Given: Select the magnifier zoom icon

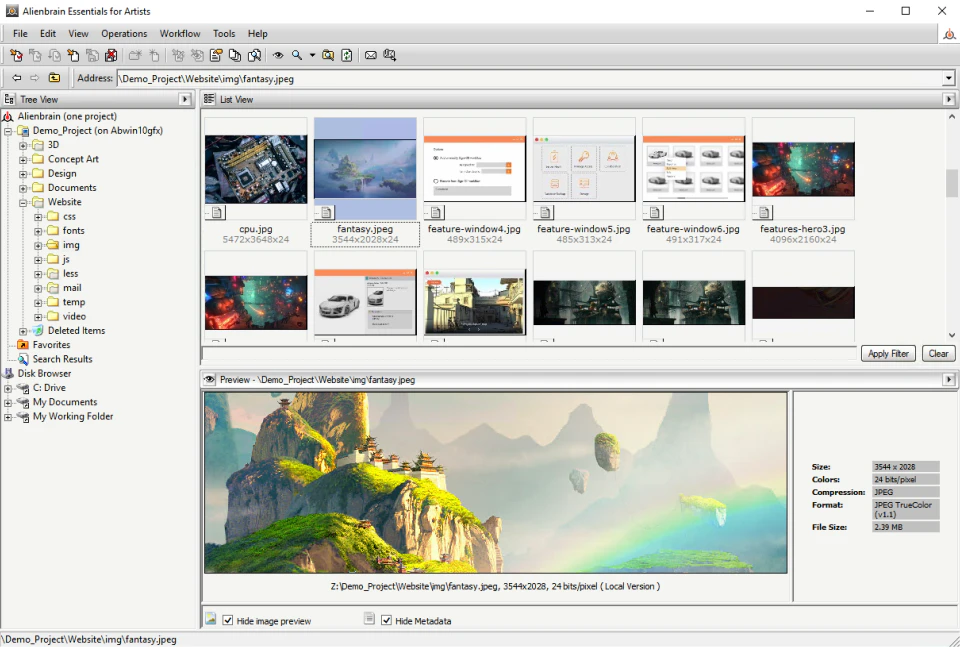Looking at the screenshot, I should tap(297, 56).
